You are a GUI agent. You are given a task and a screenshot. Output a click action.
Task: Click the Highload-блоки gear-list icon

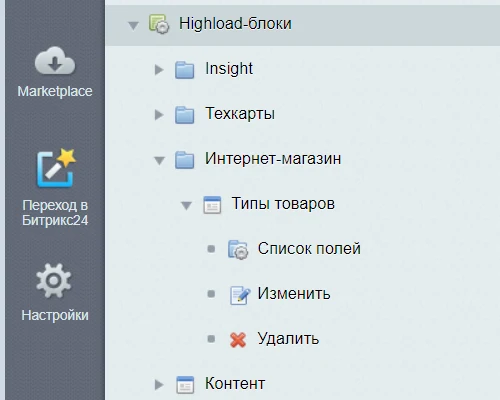(159, 24)
